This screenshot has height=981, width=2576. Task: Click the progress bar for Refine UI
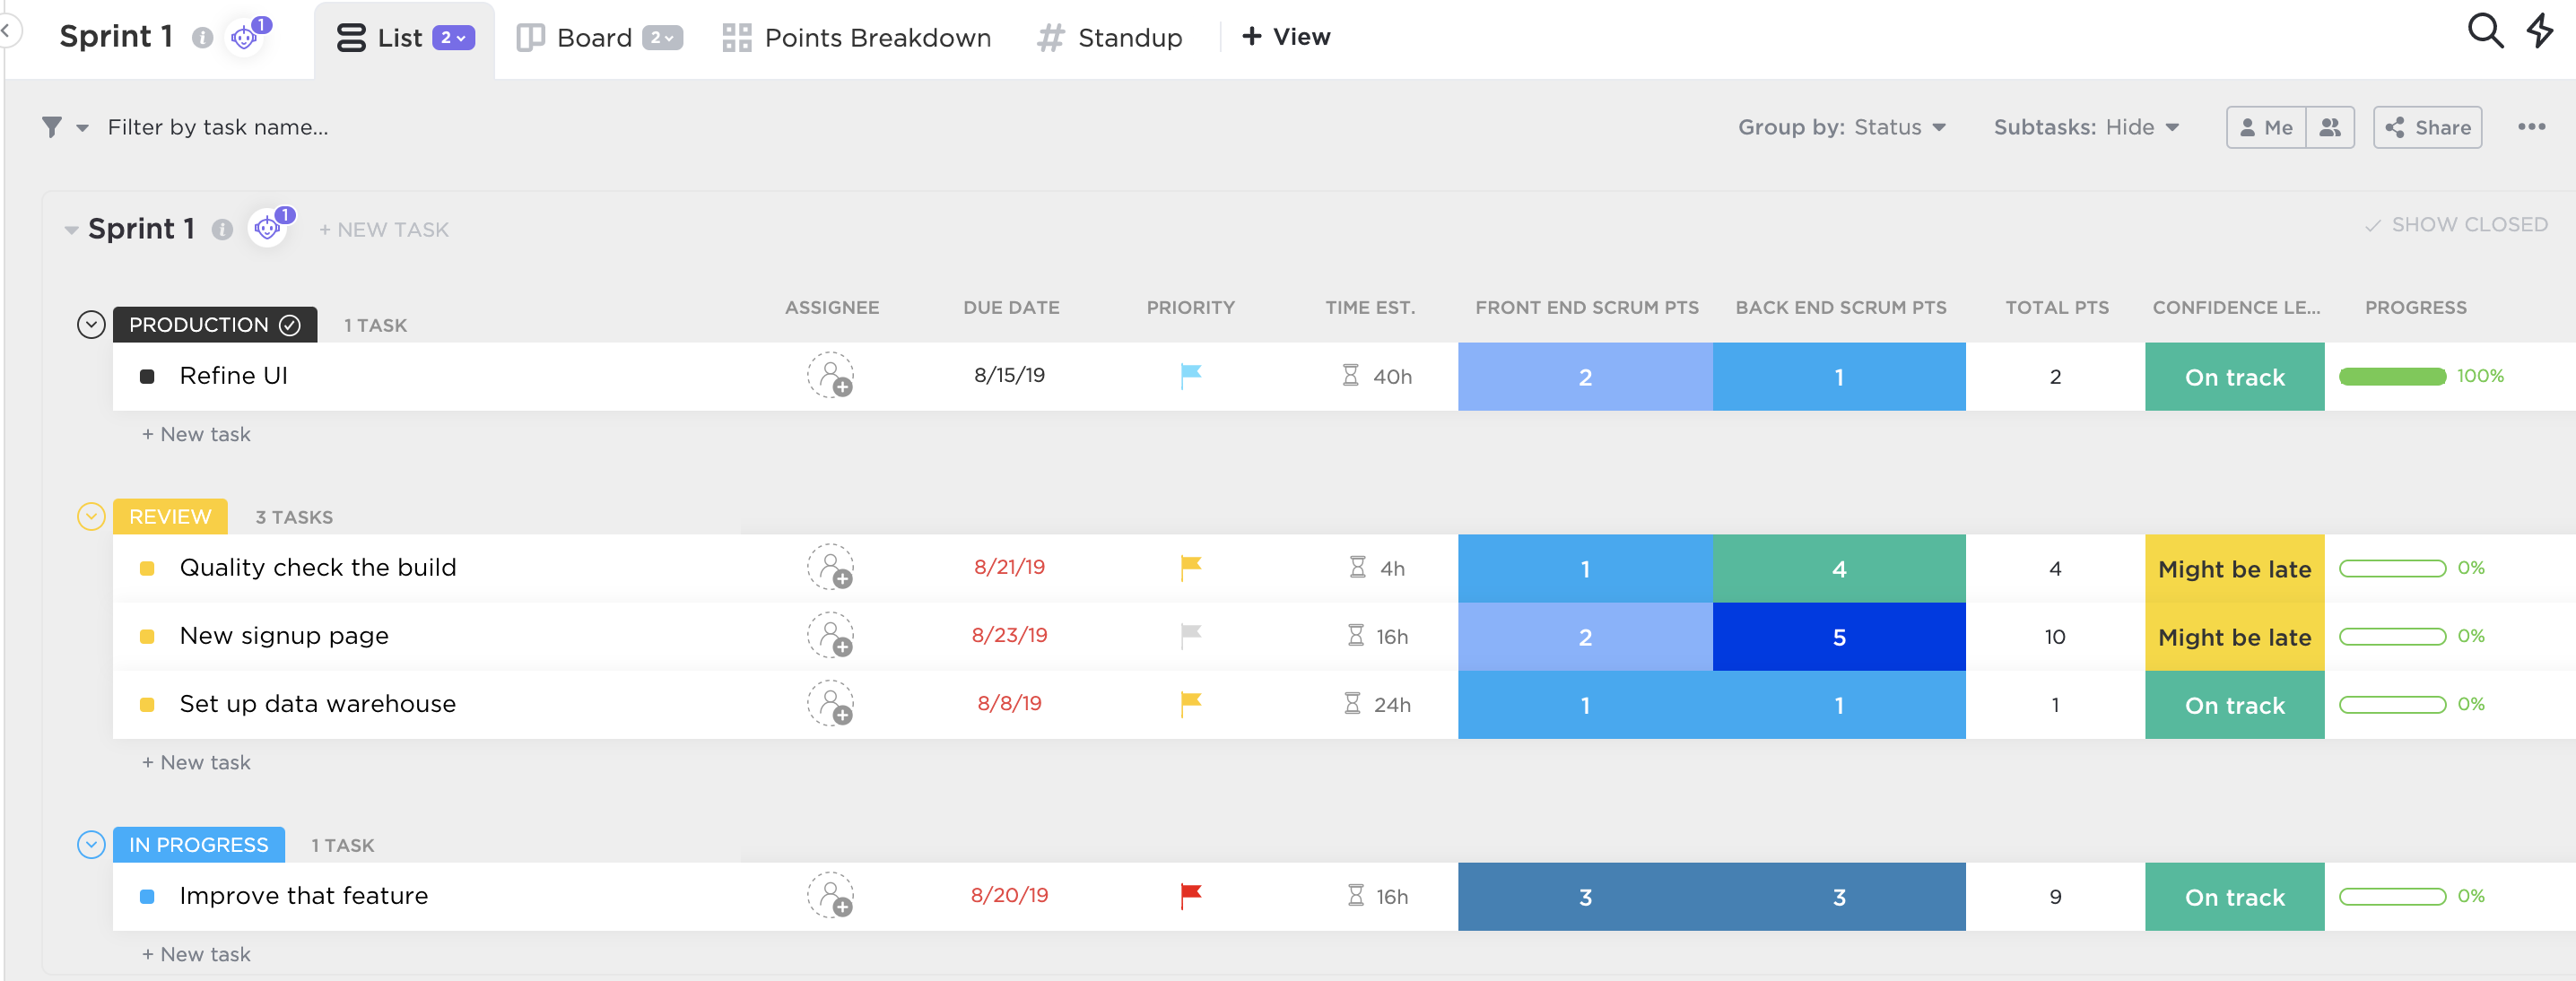pos(2391,376)
